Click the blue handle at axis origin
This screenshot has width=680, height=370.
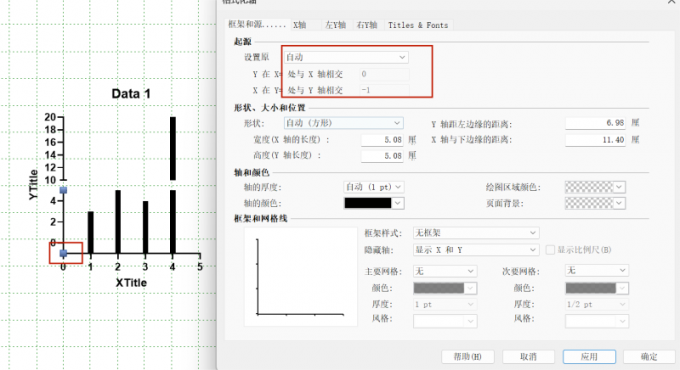tap(63, 253)
